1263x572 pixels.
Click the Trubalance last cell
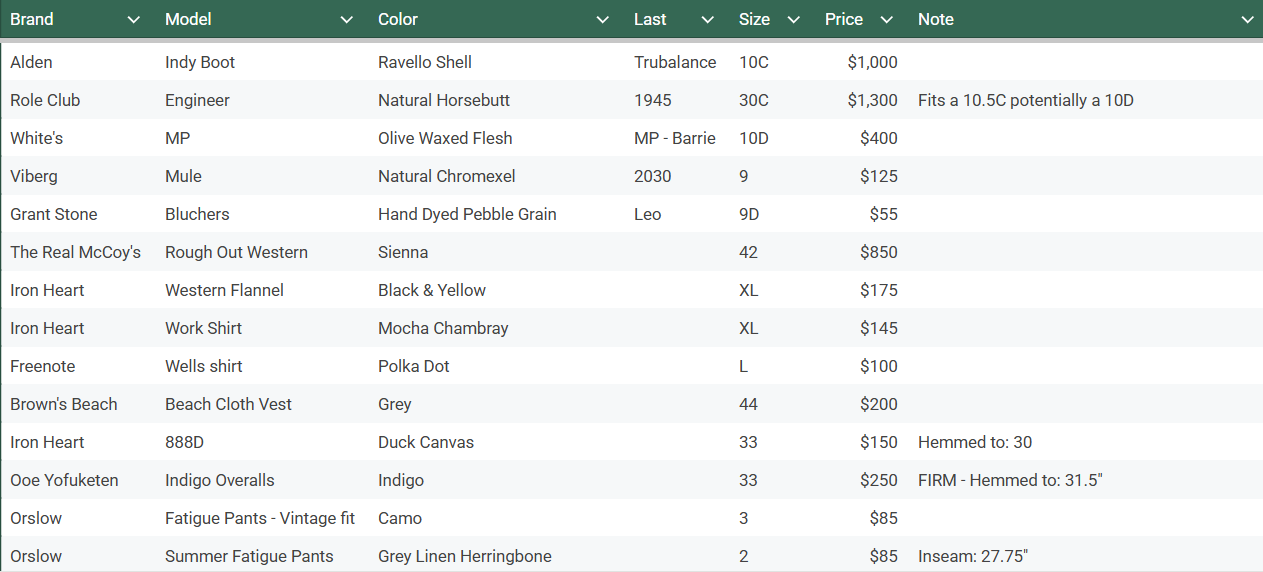[675, 62]
